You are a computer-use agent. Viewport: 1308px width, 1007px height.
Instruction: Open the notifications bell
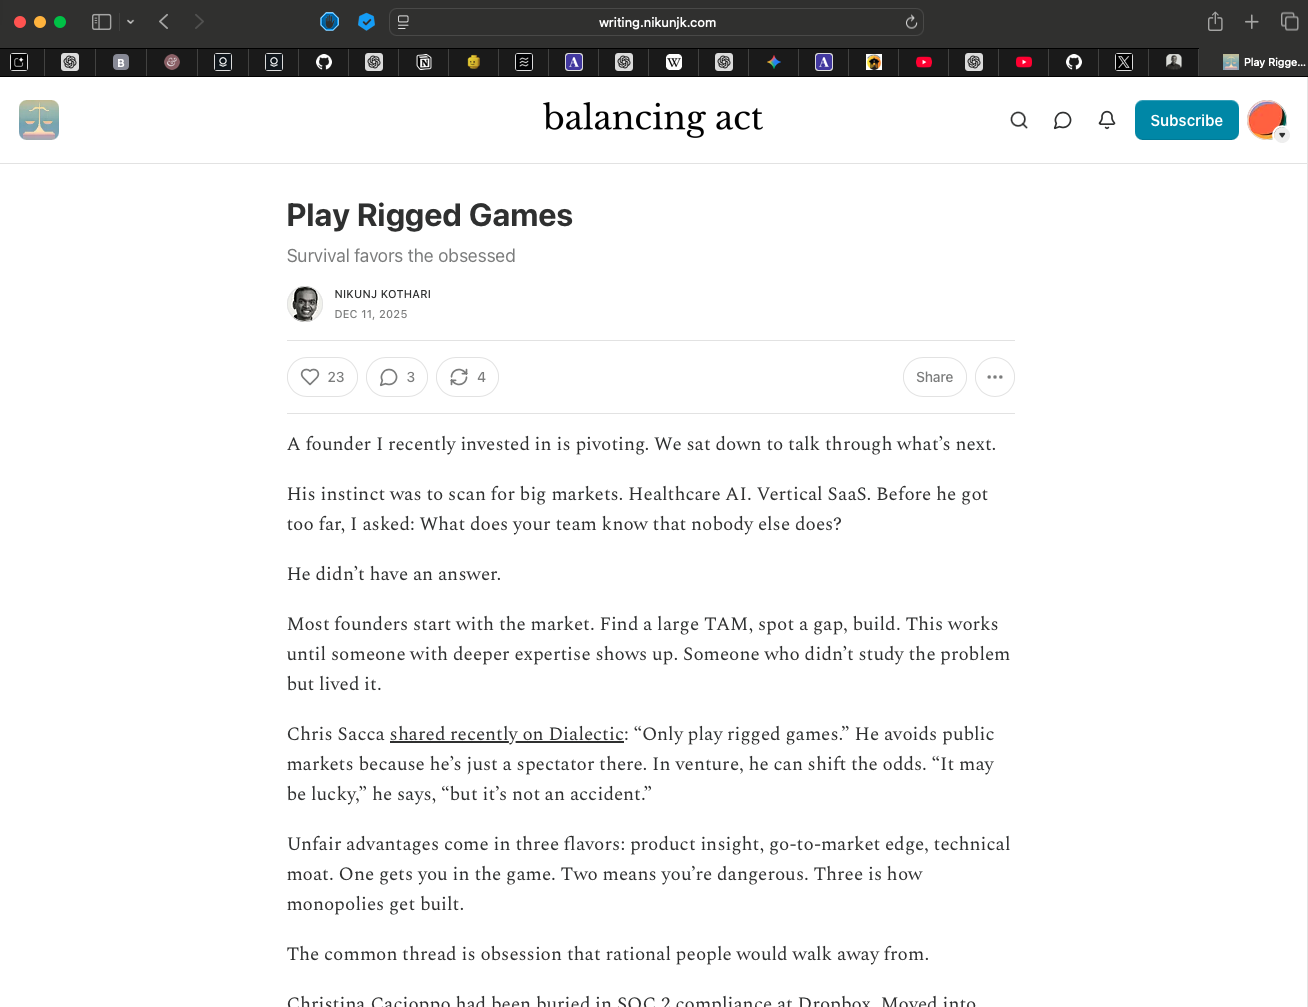[x=1106, y=120]
